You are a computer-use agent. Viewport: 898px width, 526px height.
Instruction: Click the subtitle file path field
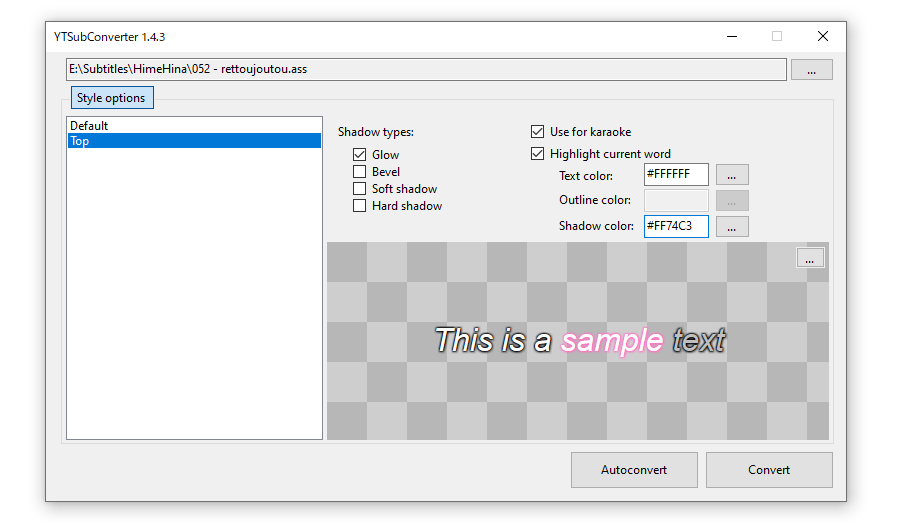pos(426,69)
